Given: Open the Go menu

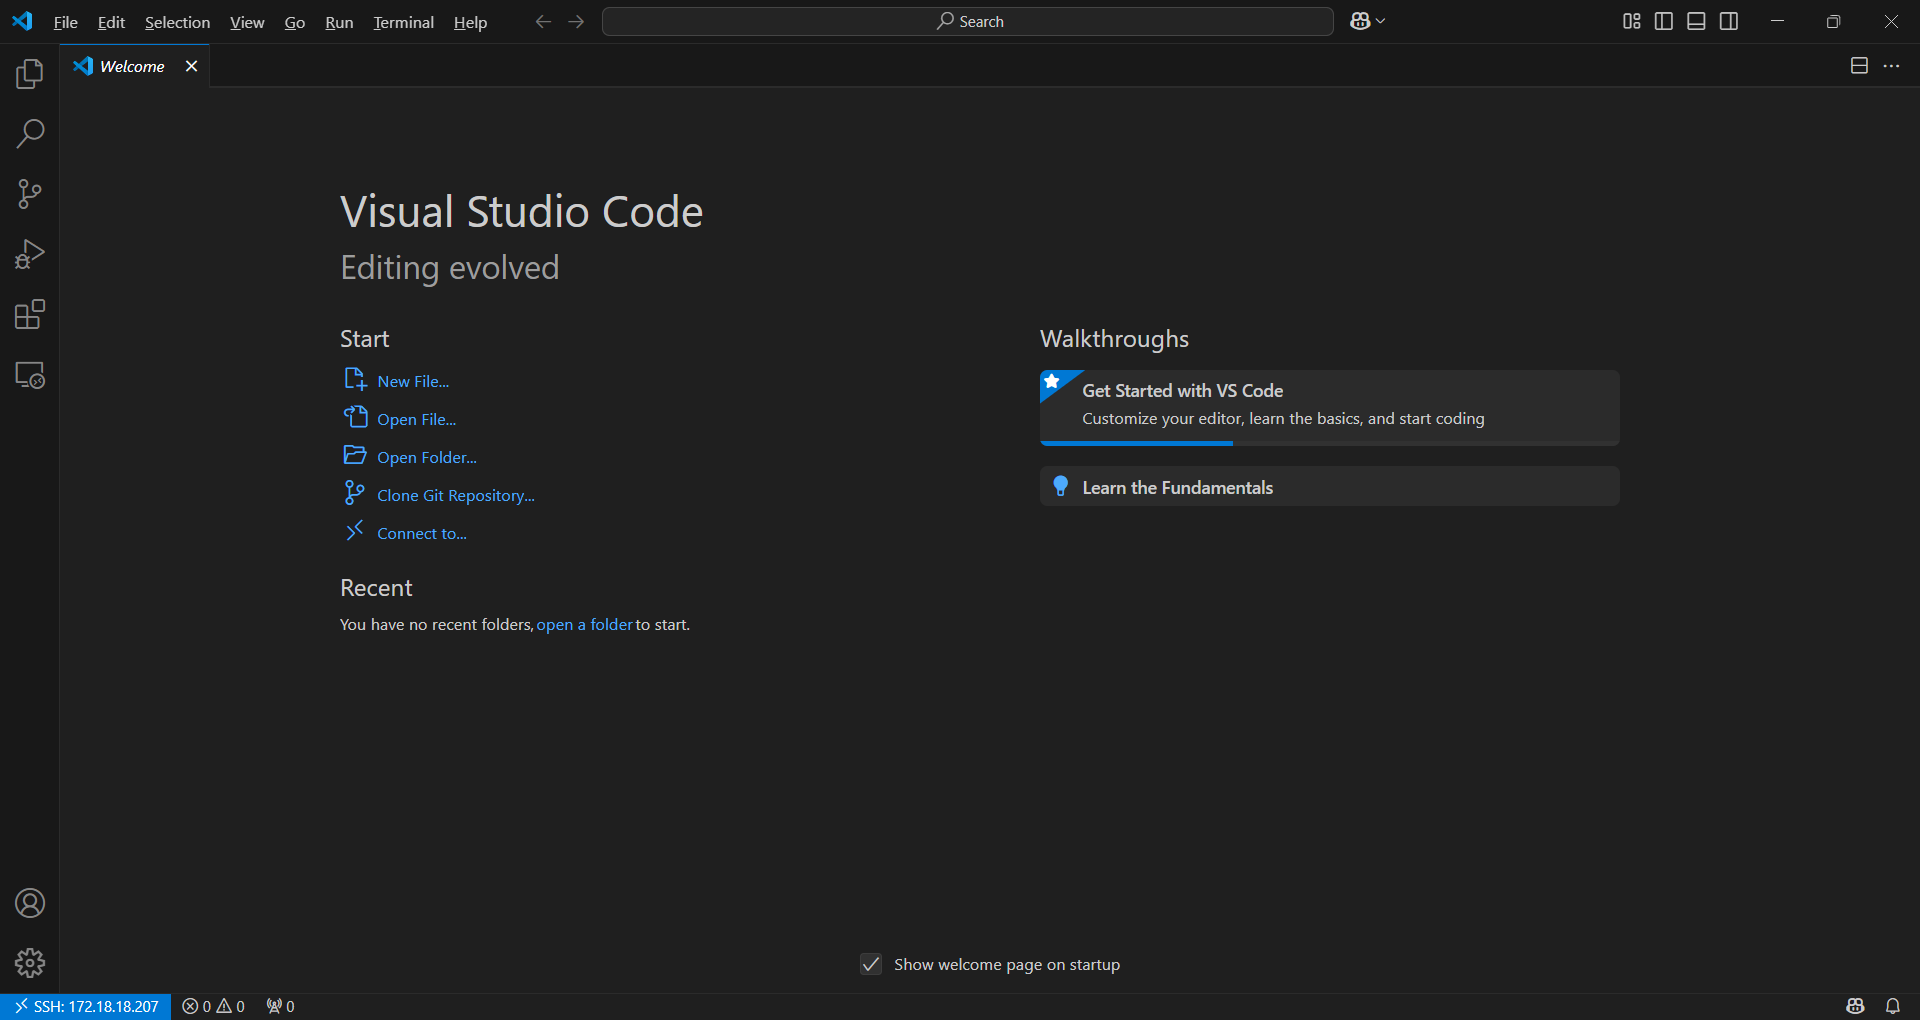Looking at the screenshot, I should click(294, 22).
